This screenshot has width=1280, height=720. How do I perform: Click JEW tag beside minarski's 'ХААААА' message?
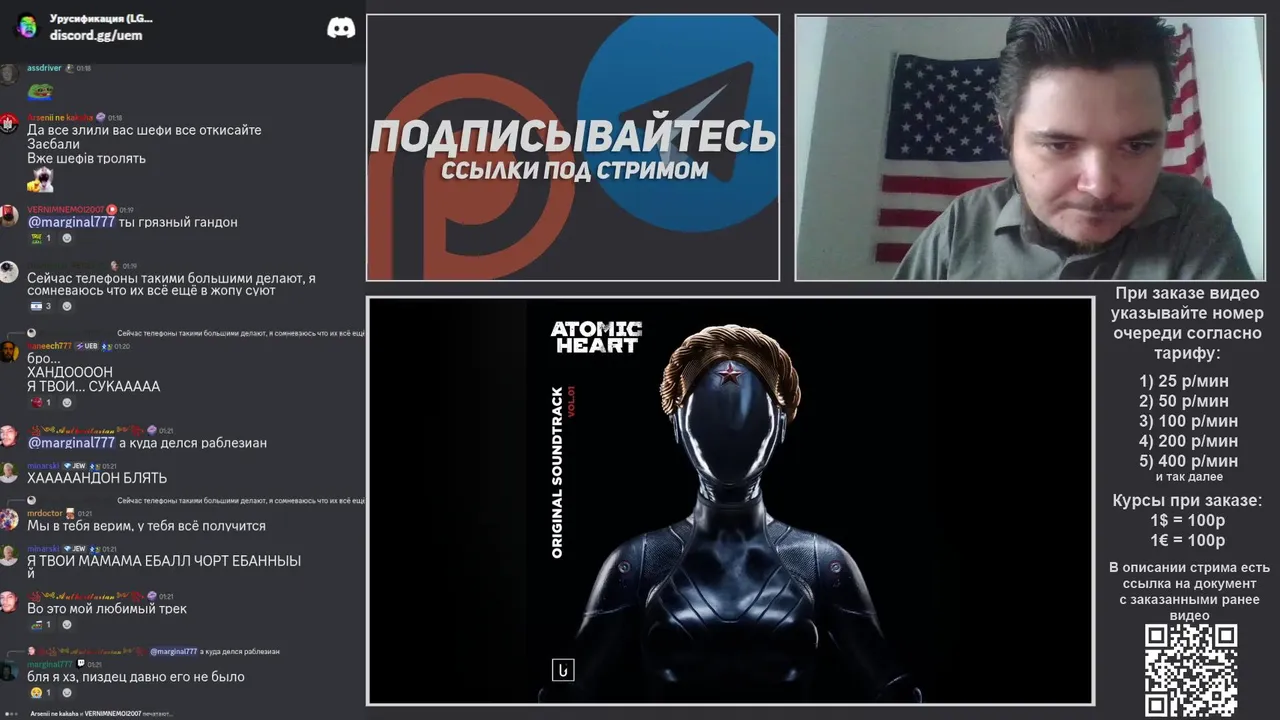pyautogui.click(x=74, y=466)
